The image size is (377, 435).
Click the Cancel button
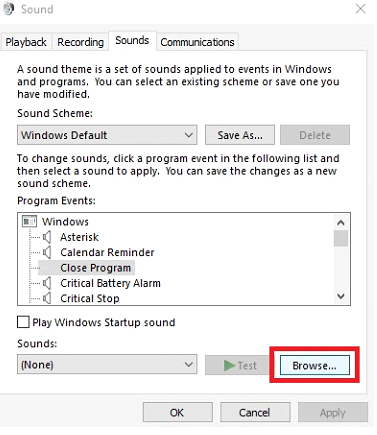coord(255,412)
